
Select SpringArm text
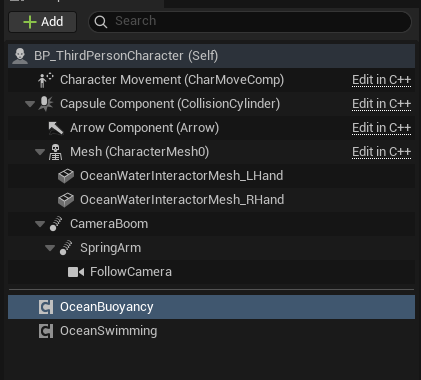[x=110, y=248]
